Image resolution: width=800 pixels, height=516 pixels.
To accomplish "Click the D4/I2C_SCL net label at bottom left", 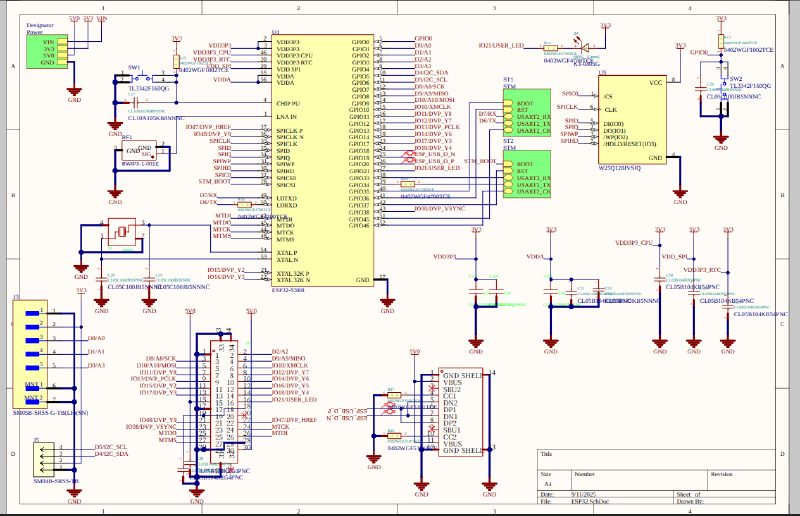I will 112,446.
